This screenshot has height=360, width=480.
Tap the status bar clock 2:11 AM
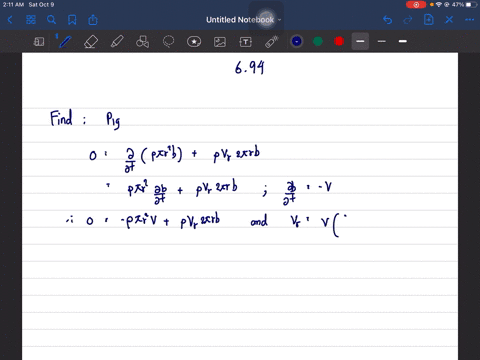point(13,5)
